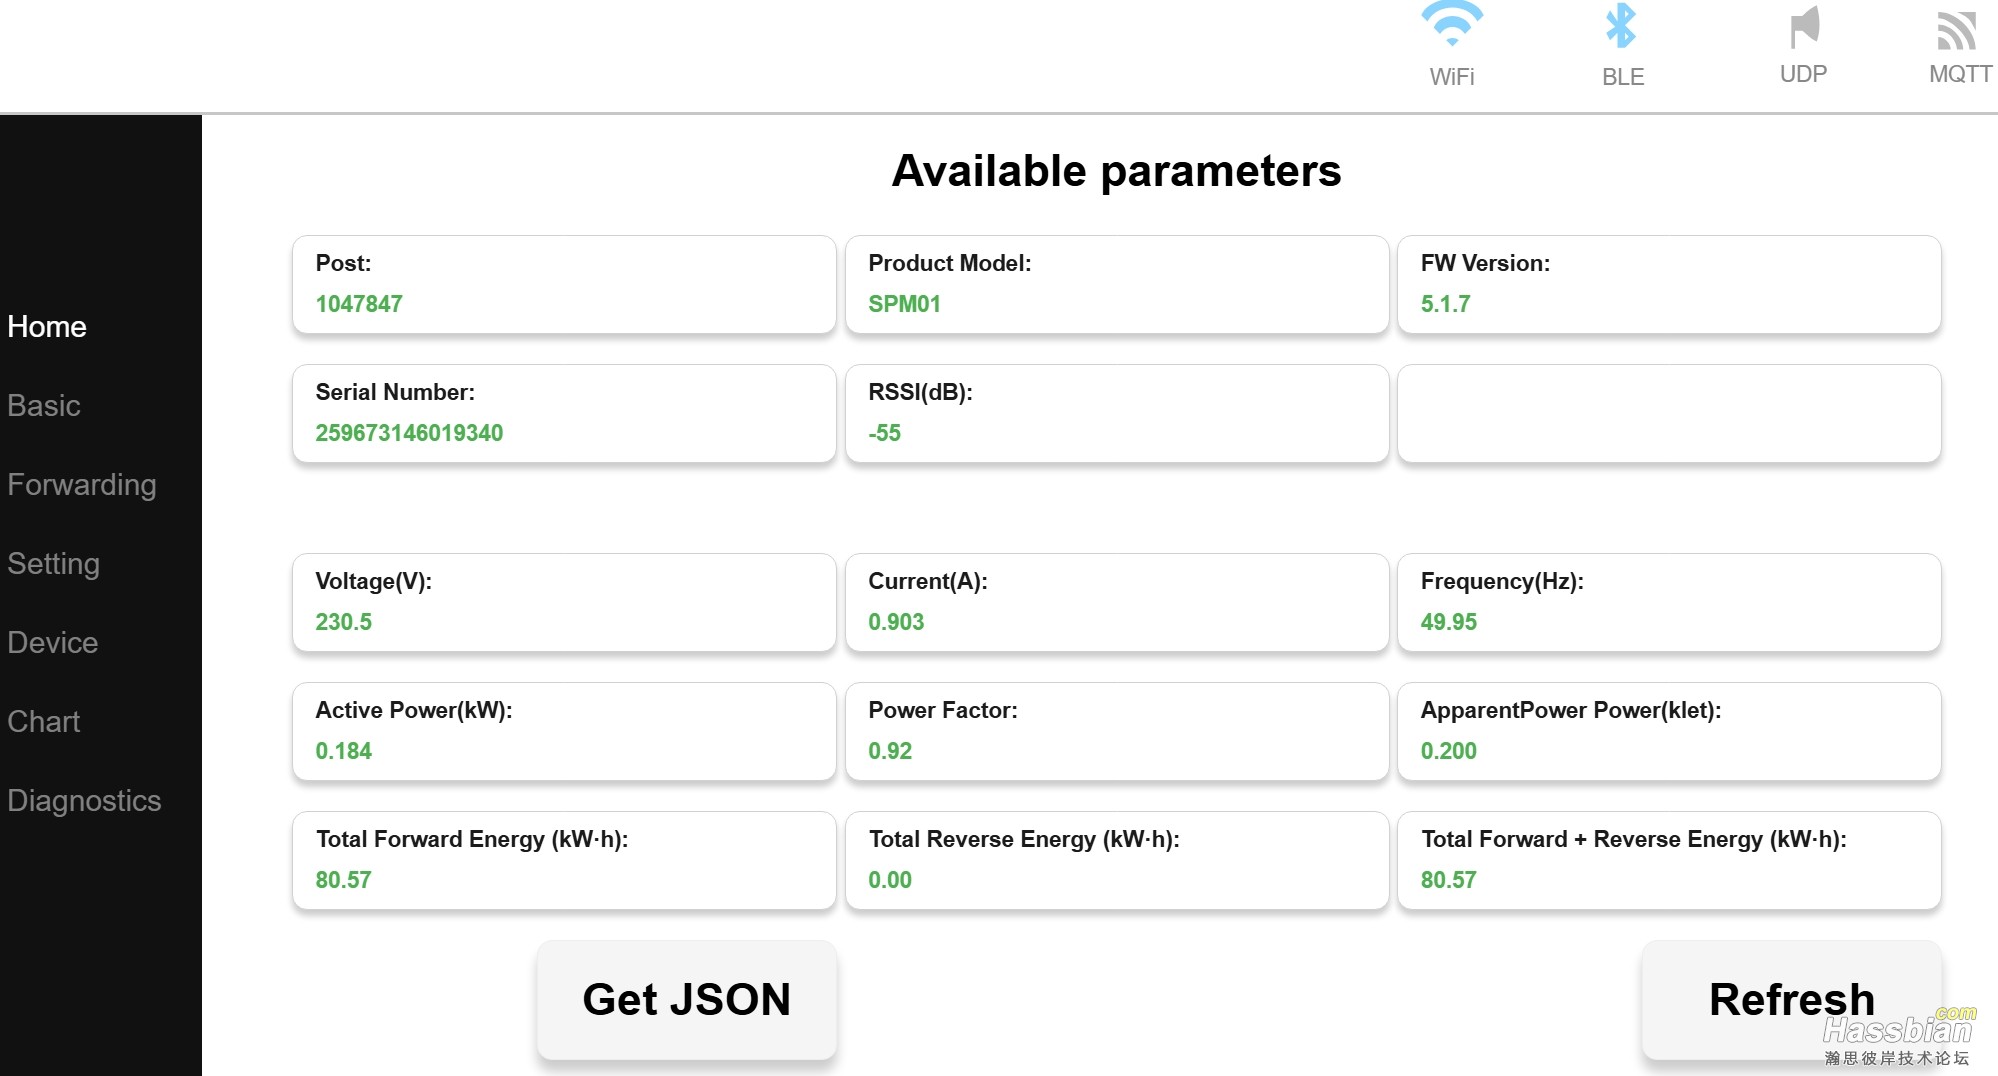Open the Home sidebar page
This screenshot has height=1076, width=1998.
tap(47, 327)
